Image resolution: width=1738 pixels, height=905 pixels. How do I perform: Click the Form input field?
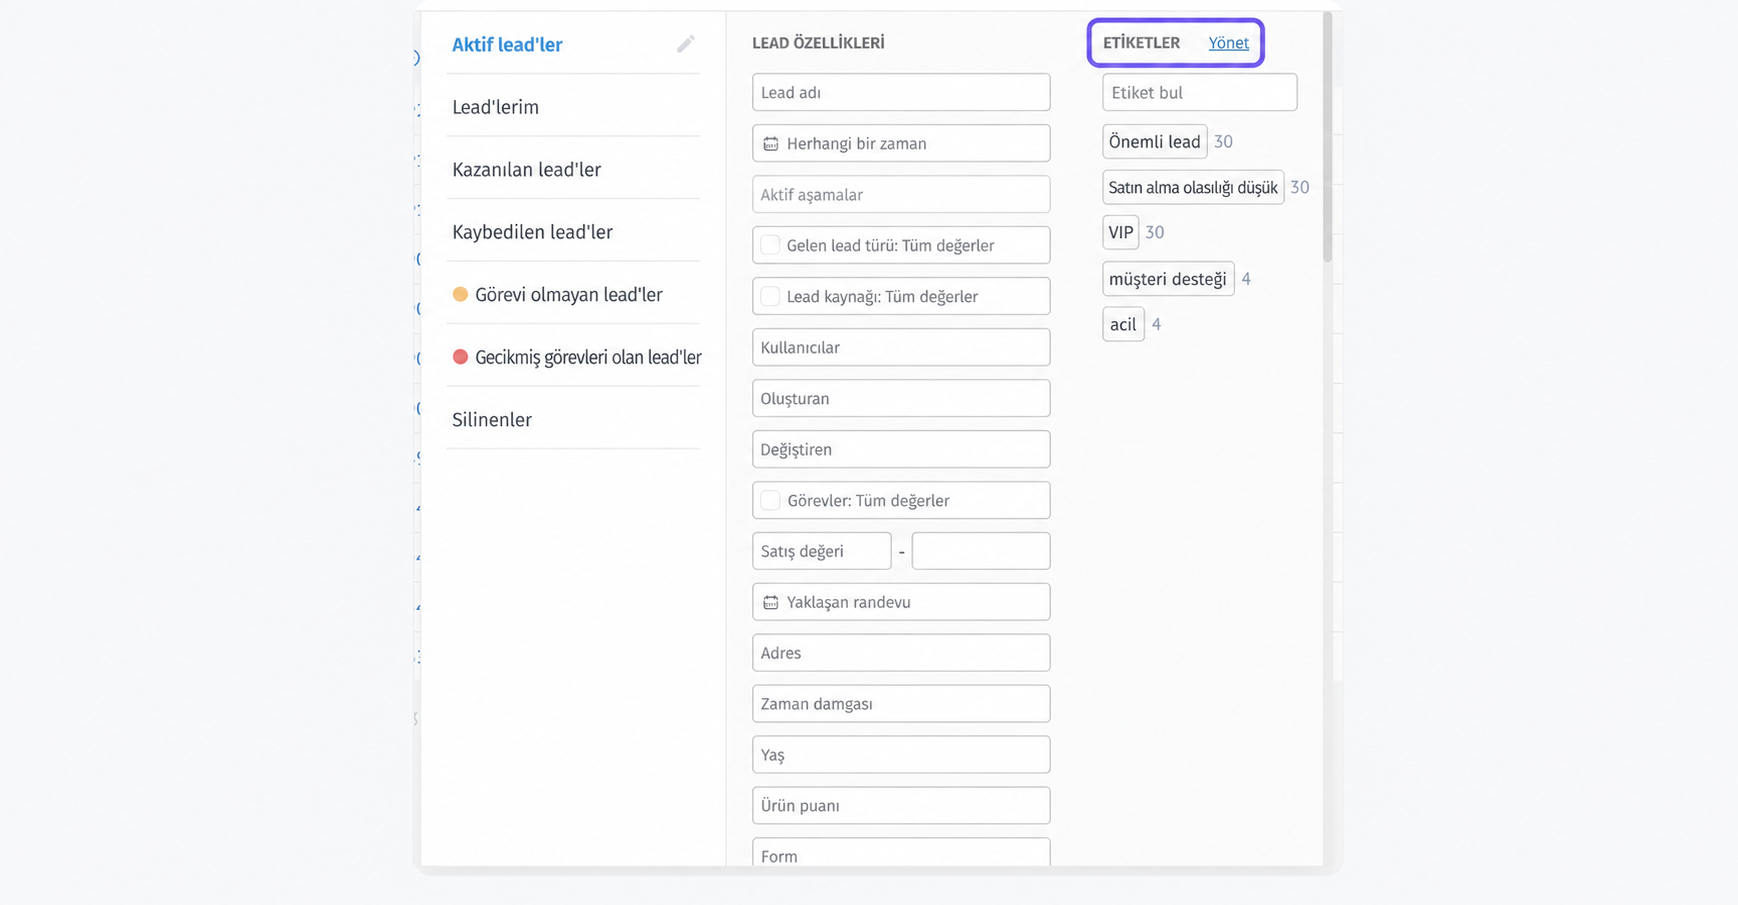tap(901, 852)
